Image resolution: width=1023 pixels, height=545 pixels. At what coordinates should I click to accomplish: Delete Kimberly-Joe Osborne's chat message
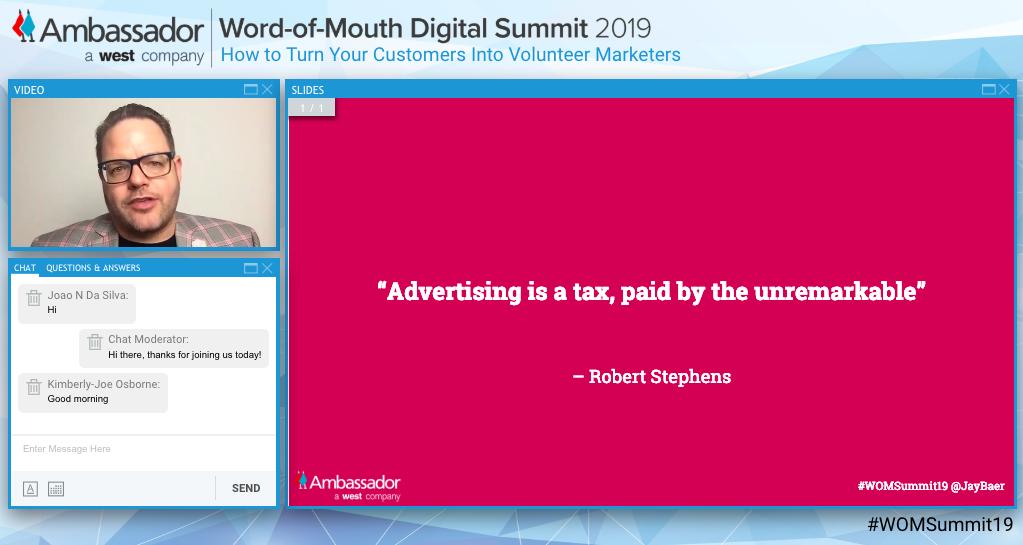click(34, 387)
